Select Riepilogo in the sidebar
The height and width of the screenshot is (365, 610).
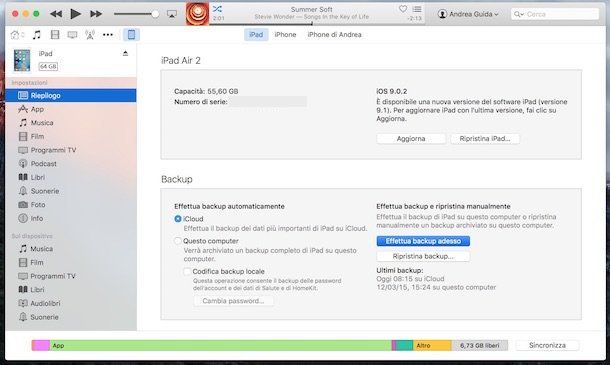point(71,95)
